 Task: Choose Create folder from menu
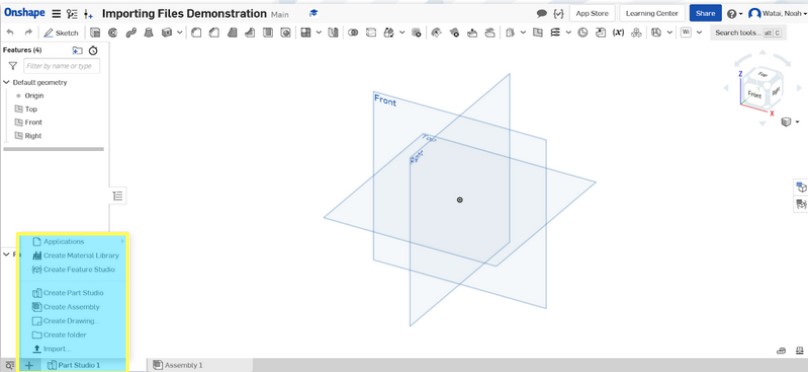coord(59,334)
